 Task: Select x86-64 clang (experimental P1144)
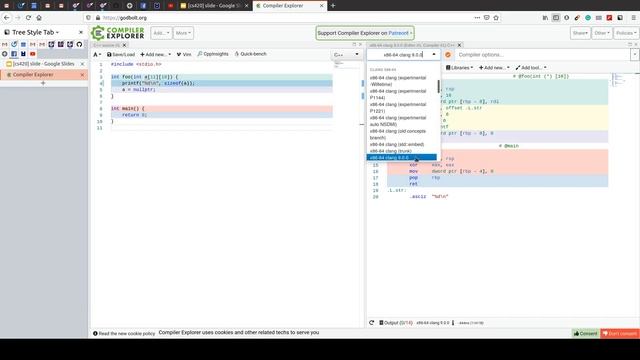pyautogui.click(x=402, y=94)
